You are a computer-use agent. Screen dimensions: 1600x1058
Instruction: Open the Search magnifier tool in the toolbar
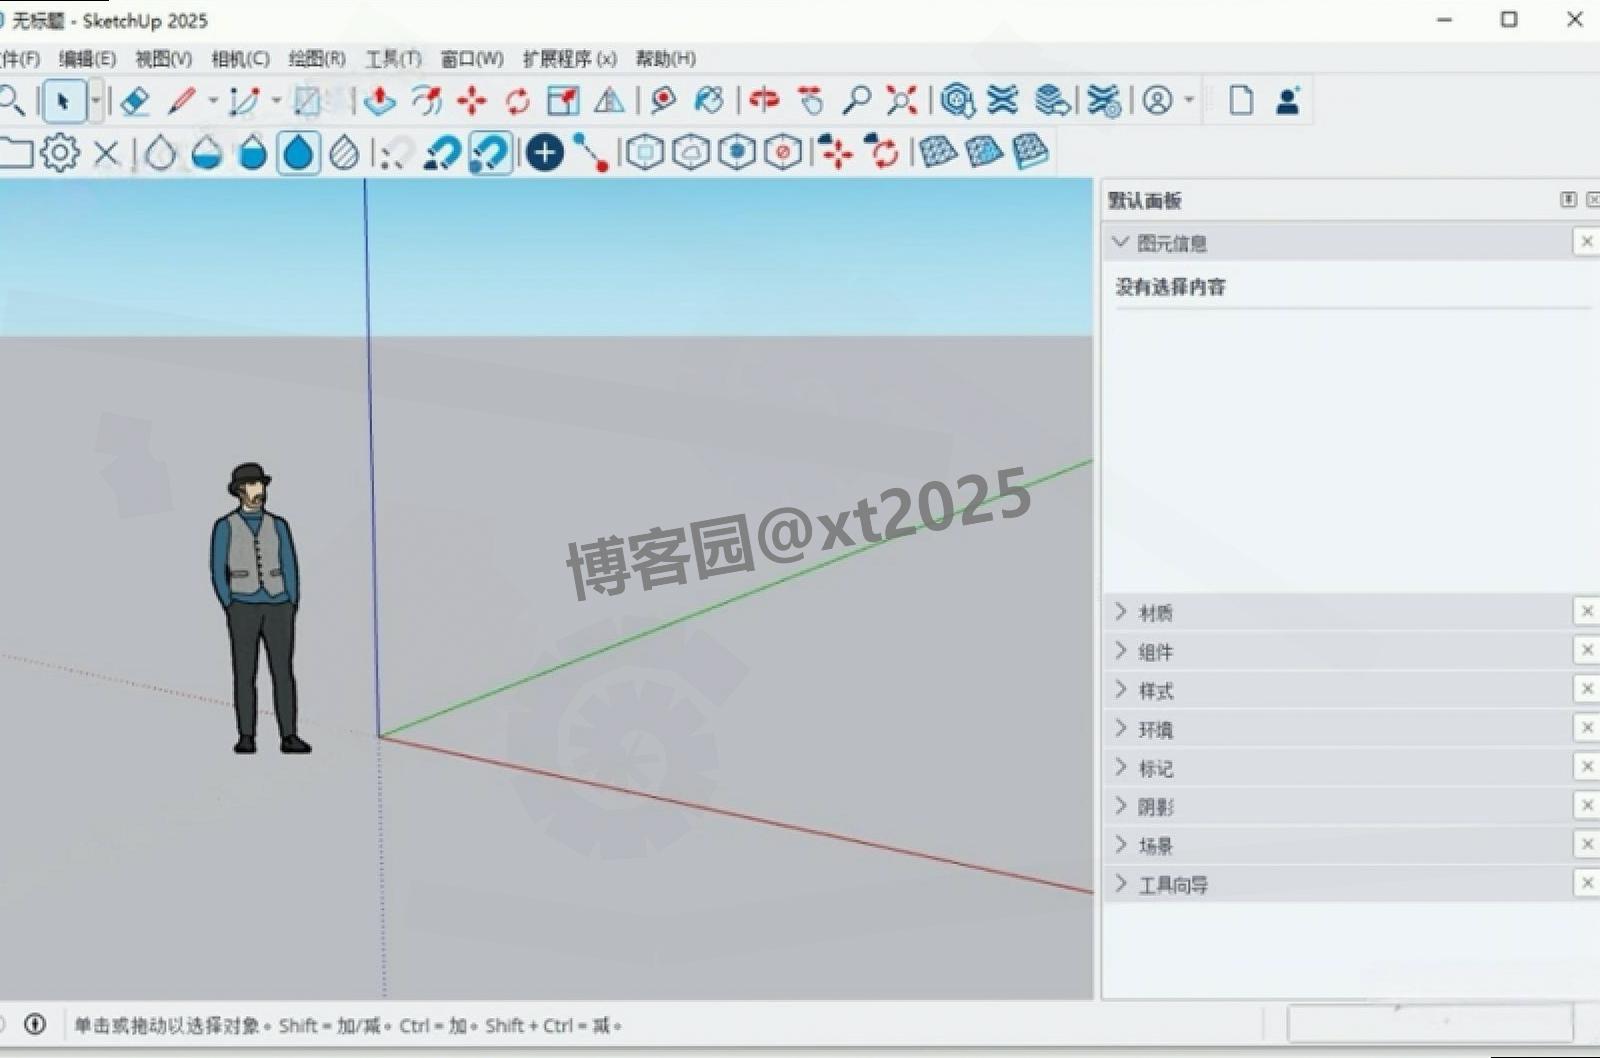click(x=11, y=100)
